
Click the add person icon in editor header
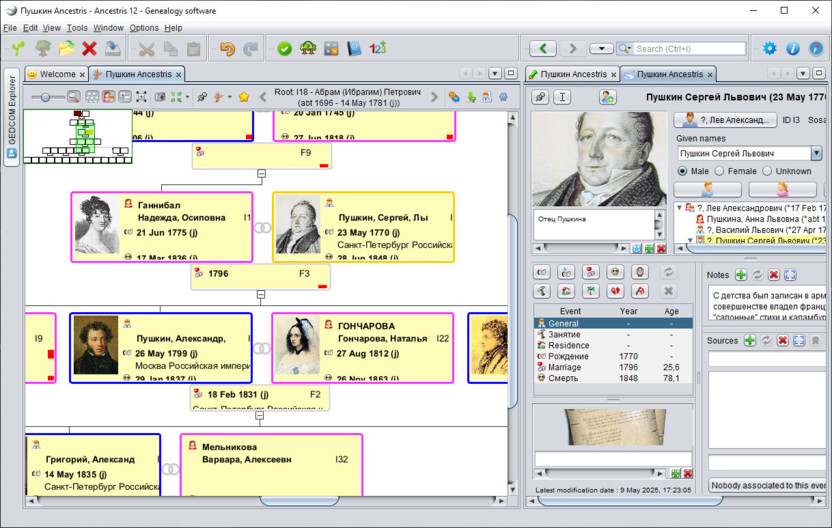click(x=607, y=97)
